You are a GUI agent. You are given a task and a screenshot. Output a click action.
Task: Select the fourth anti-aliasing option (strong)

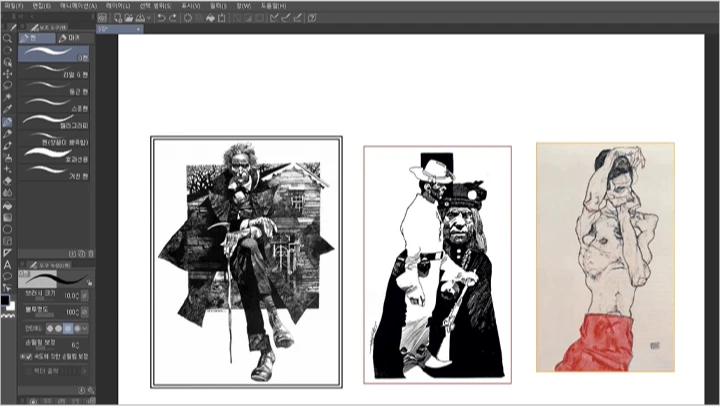pos(77,328)
